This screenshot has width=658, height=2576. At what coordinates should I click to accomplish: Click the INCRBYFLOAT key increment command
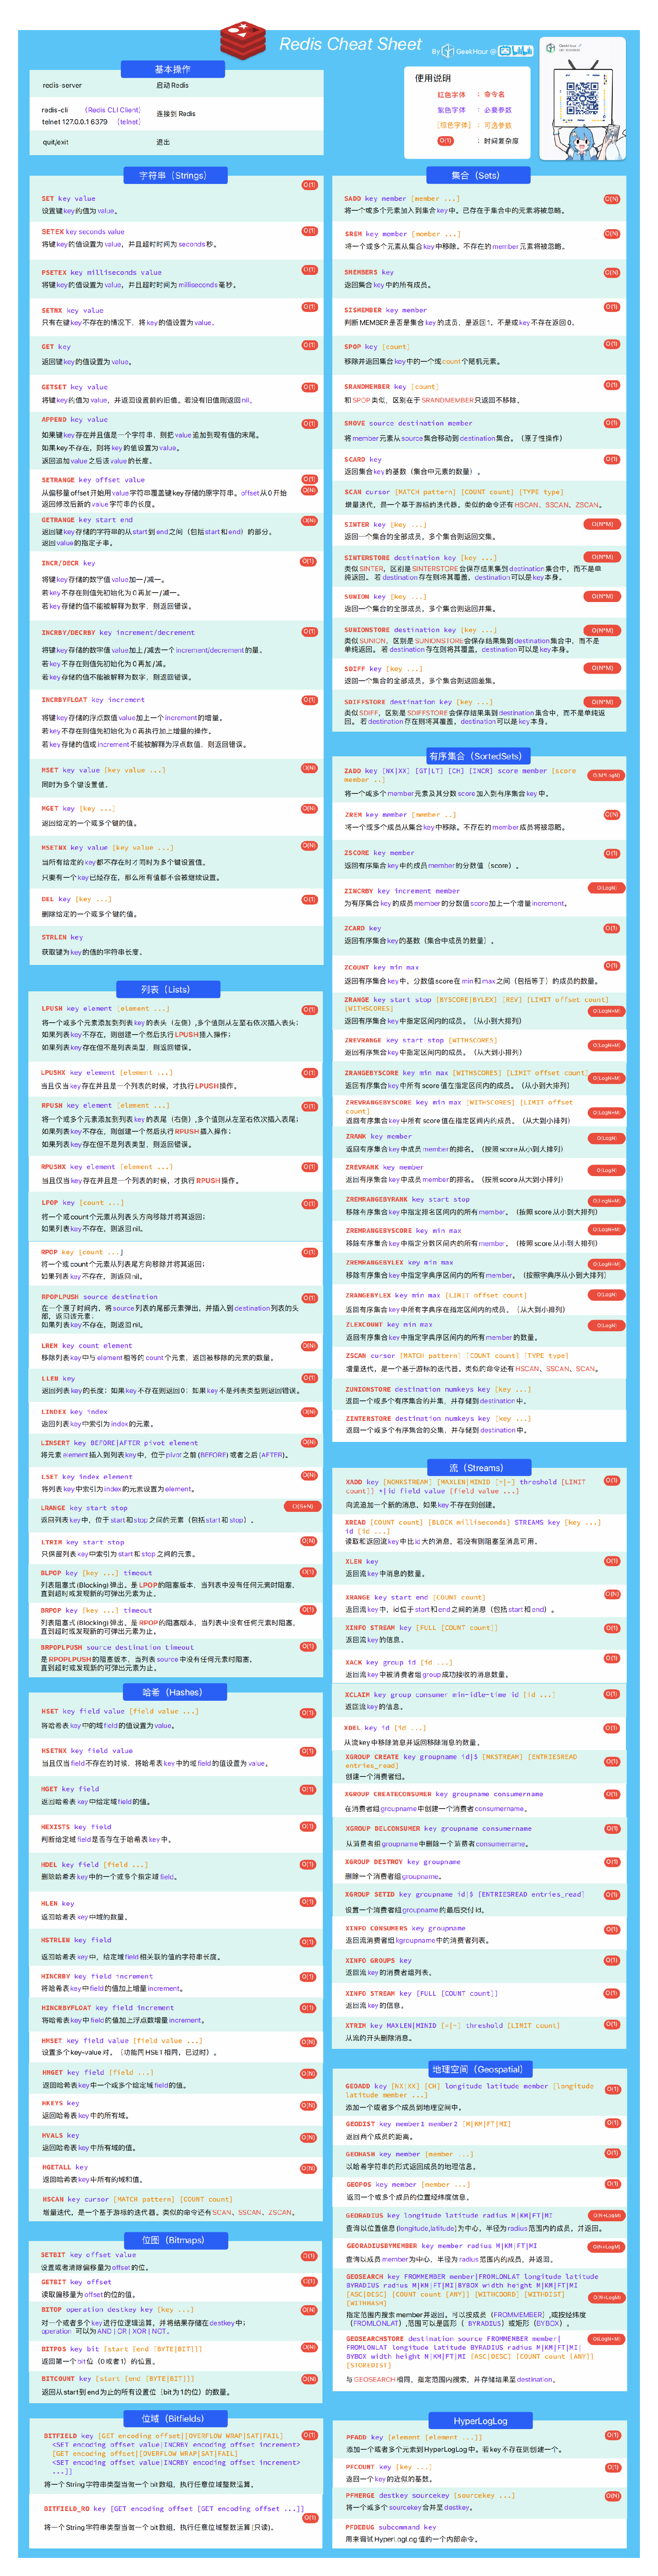tap(93, 700)
